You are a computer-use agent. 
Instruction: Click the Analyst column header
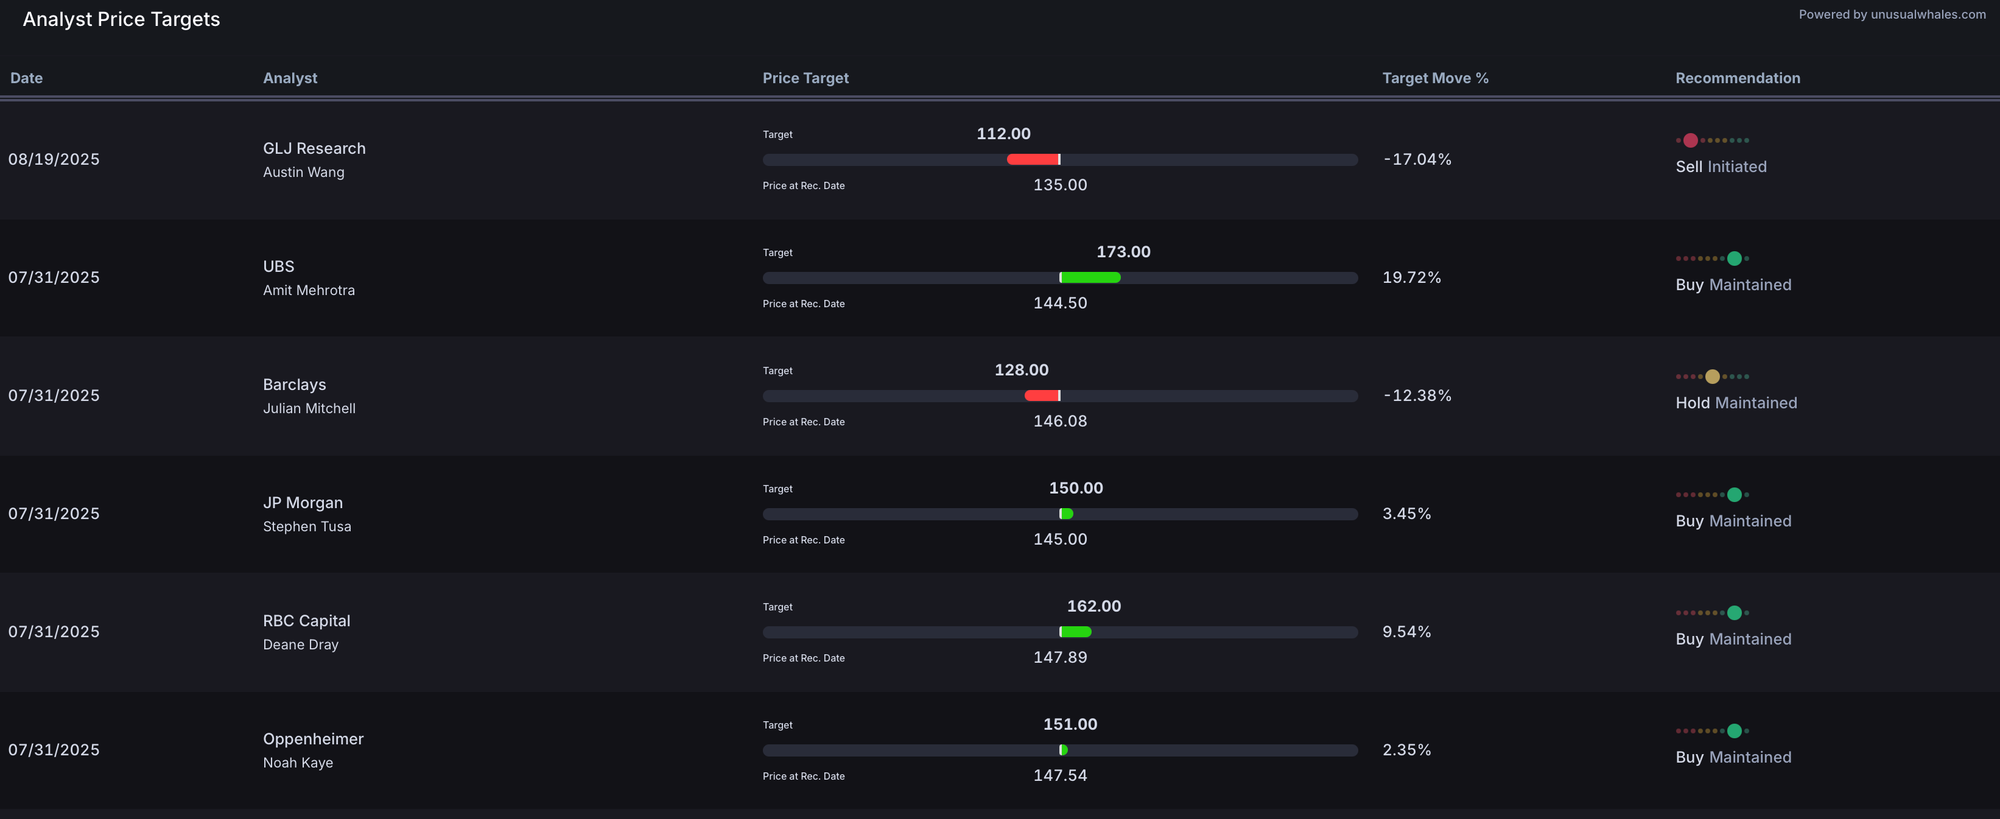pyautogui.click(x=290, y=78)
